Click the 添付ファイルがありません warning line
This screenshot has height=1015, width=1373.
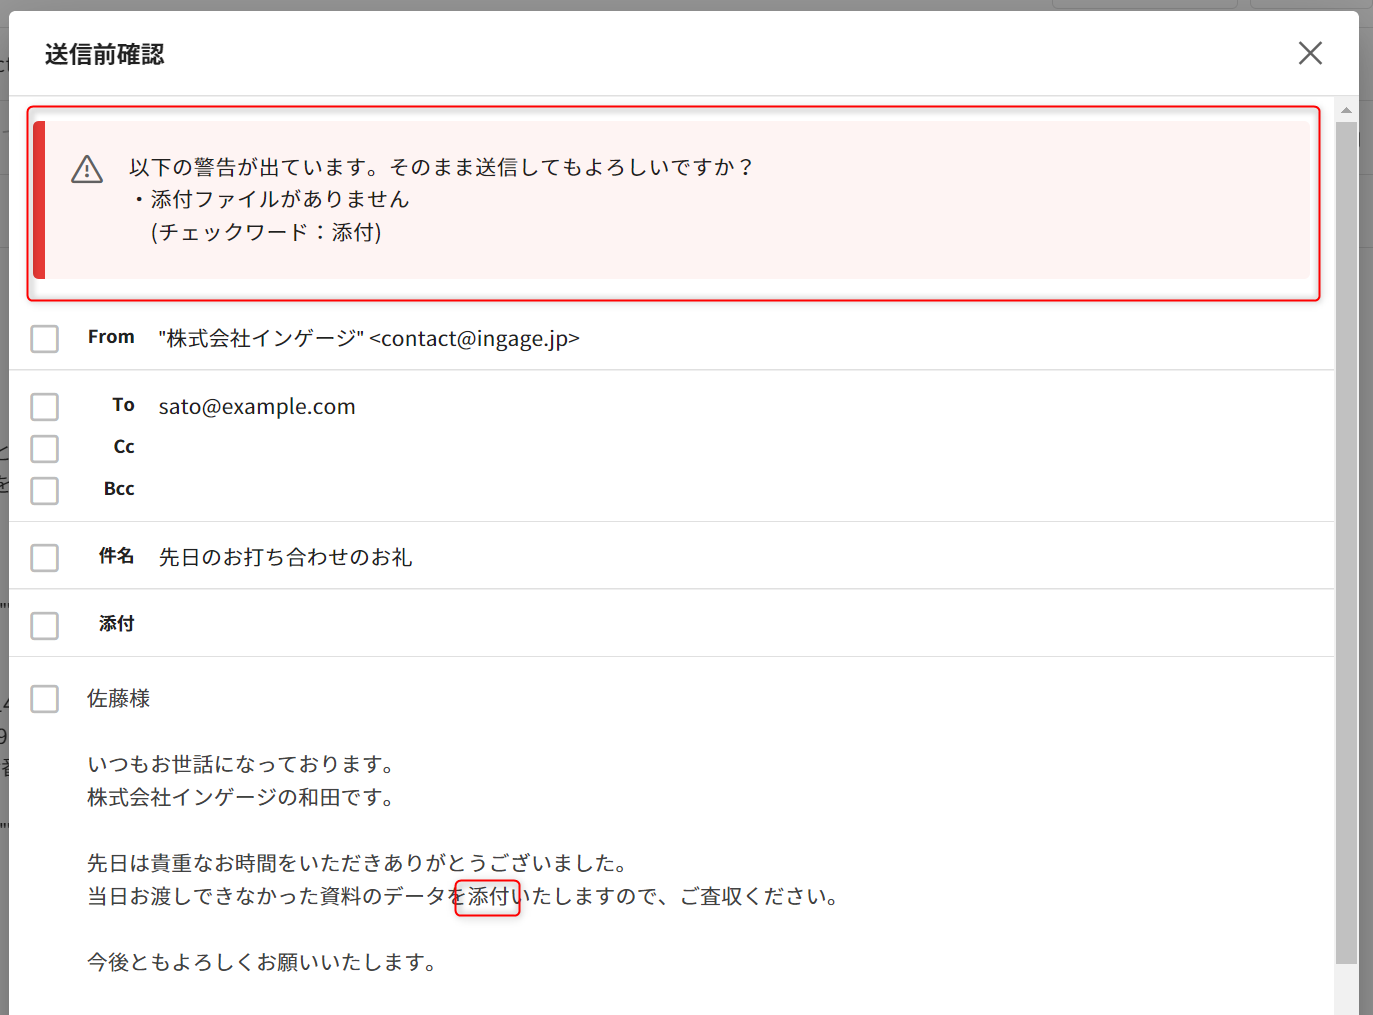280,200
